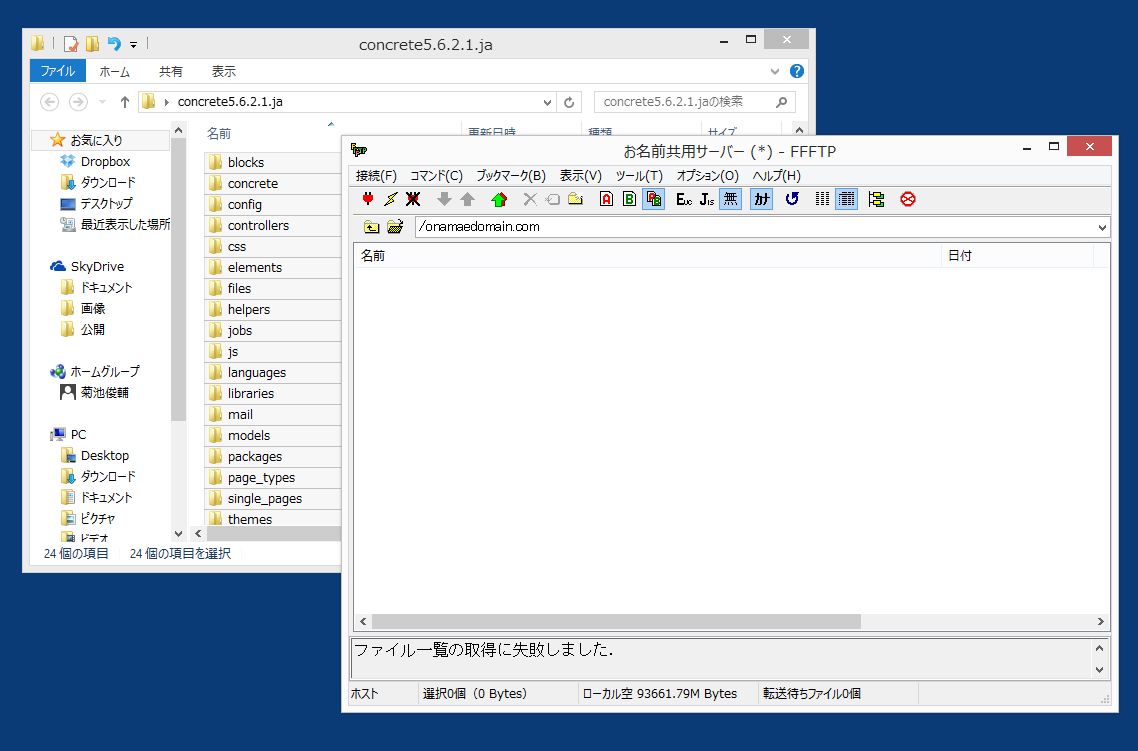
Task: Open the ホーム ribbon tab
Action: 115,71
